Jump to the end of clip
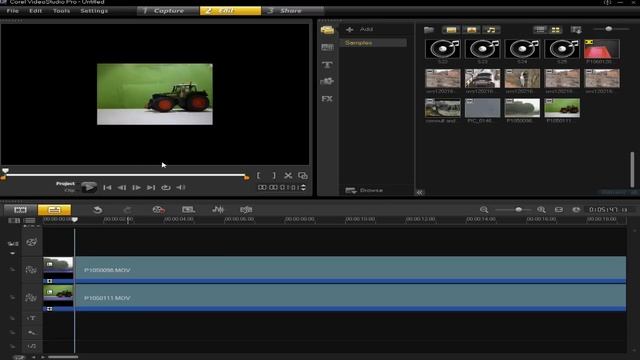Image resolution: width=640 pixels, height=360 pixels. tap(151, 187)
